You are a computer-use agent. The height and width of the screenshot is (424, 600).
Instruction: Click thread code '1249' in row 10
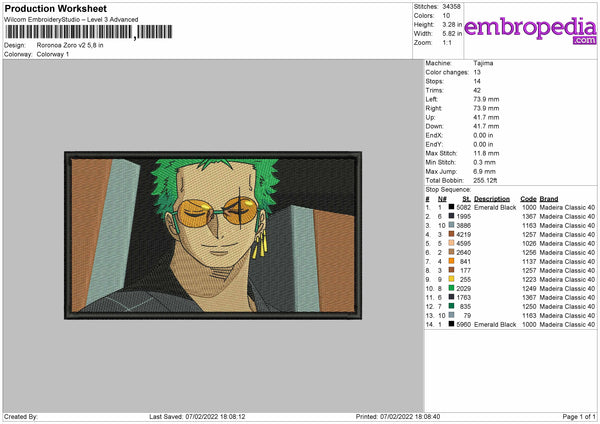[529, 289]
